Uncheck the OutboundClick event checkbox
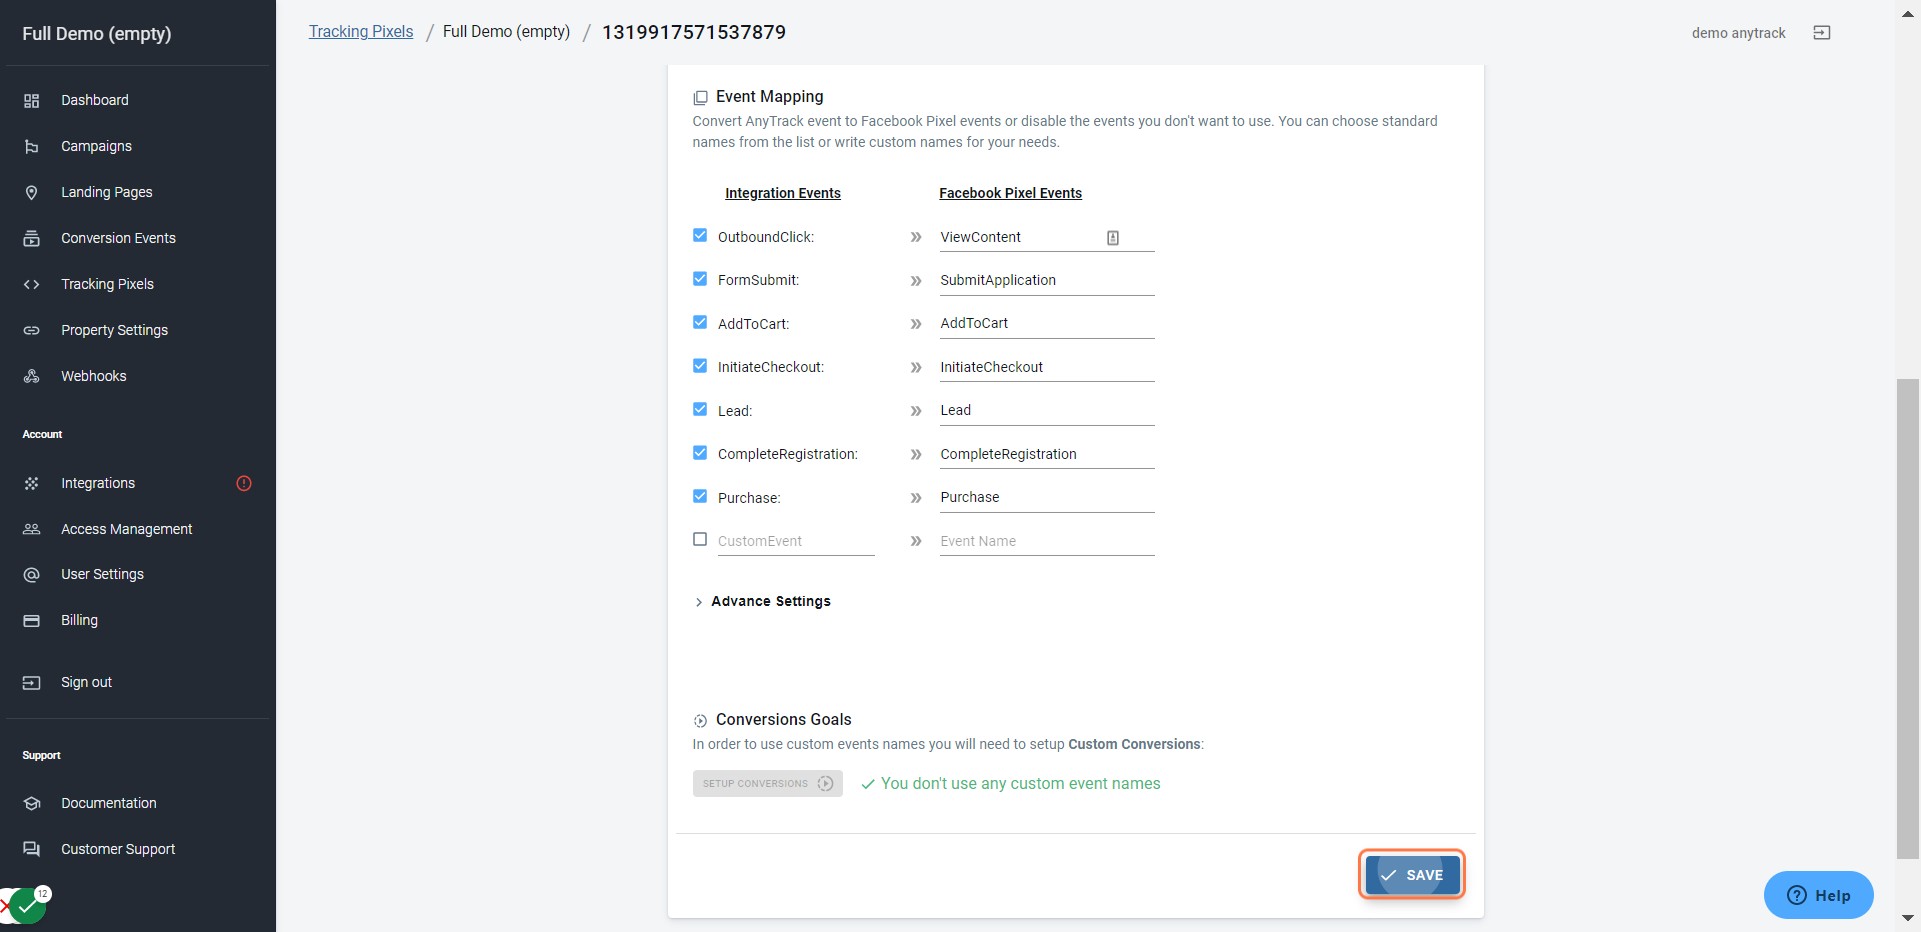The width and height of the screenshot is (1921, 932). 699,234
